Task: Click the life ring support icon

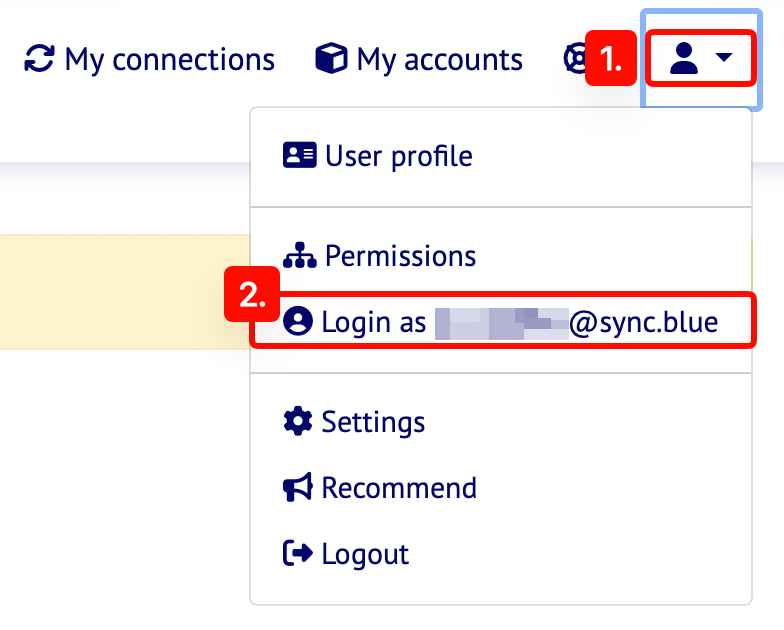Action: [x=575, y=59]
